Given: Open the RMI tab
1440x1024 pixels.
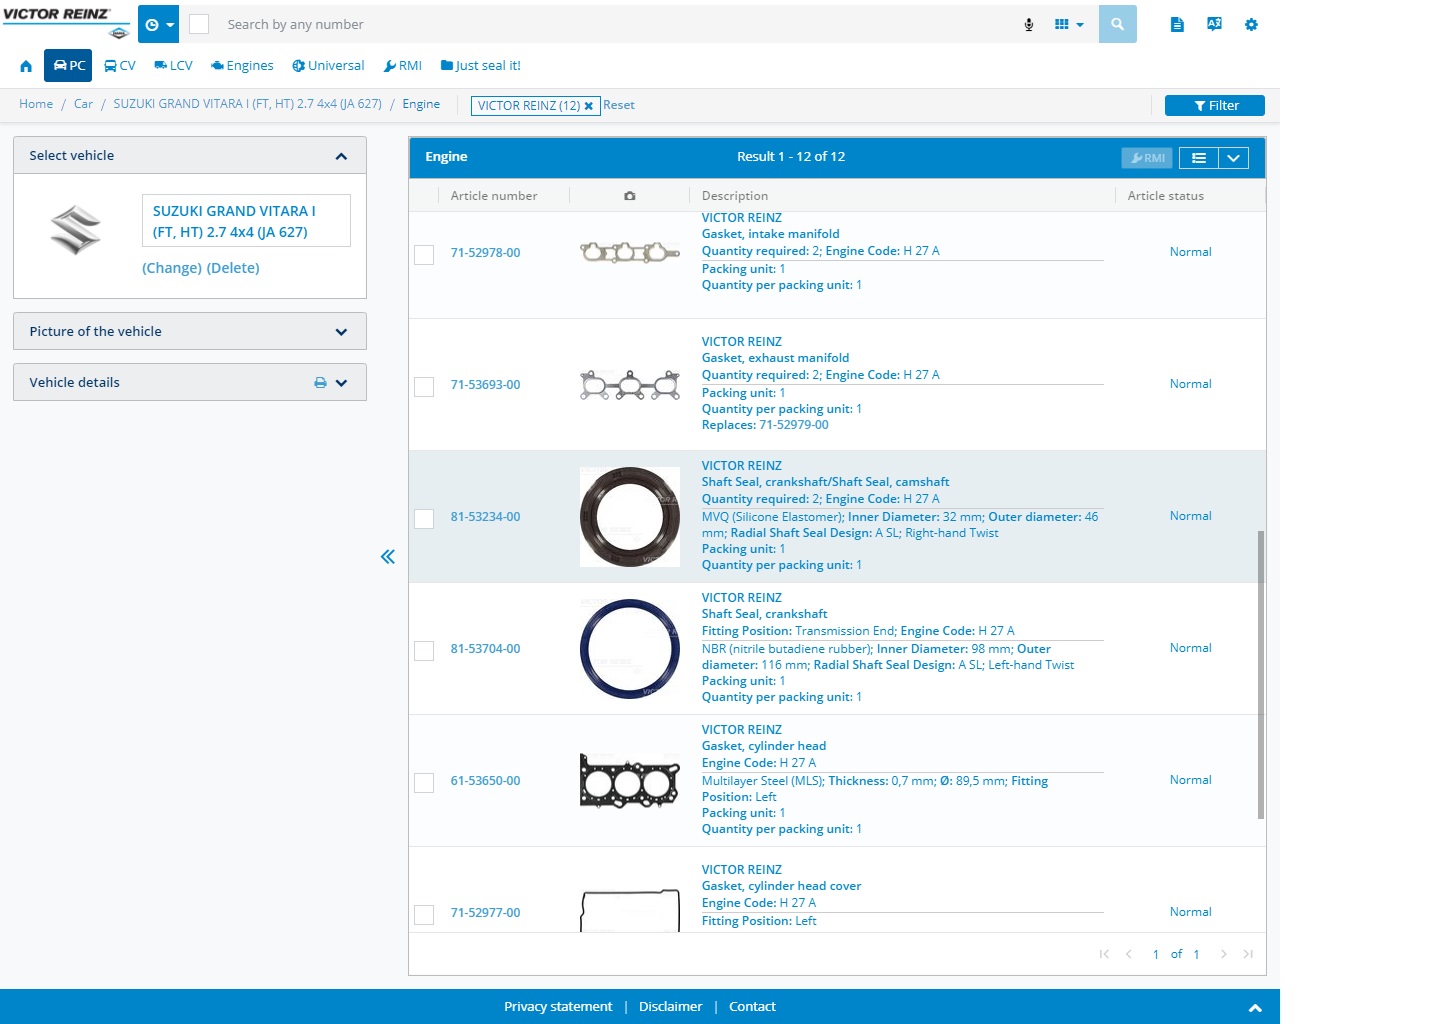Looking at the screenshot, I should pos(403,66).
